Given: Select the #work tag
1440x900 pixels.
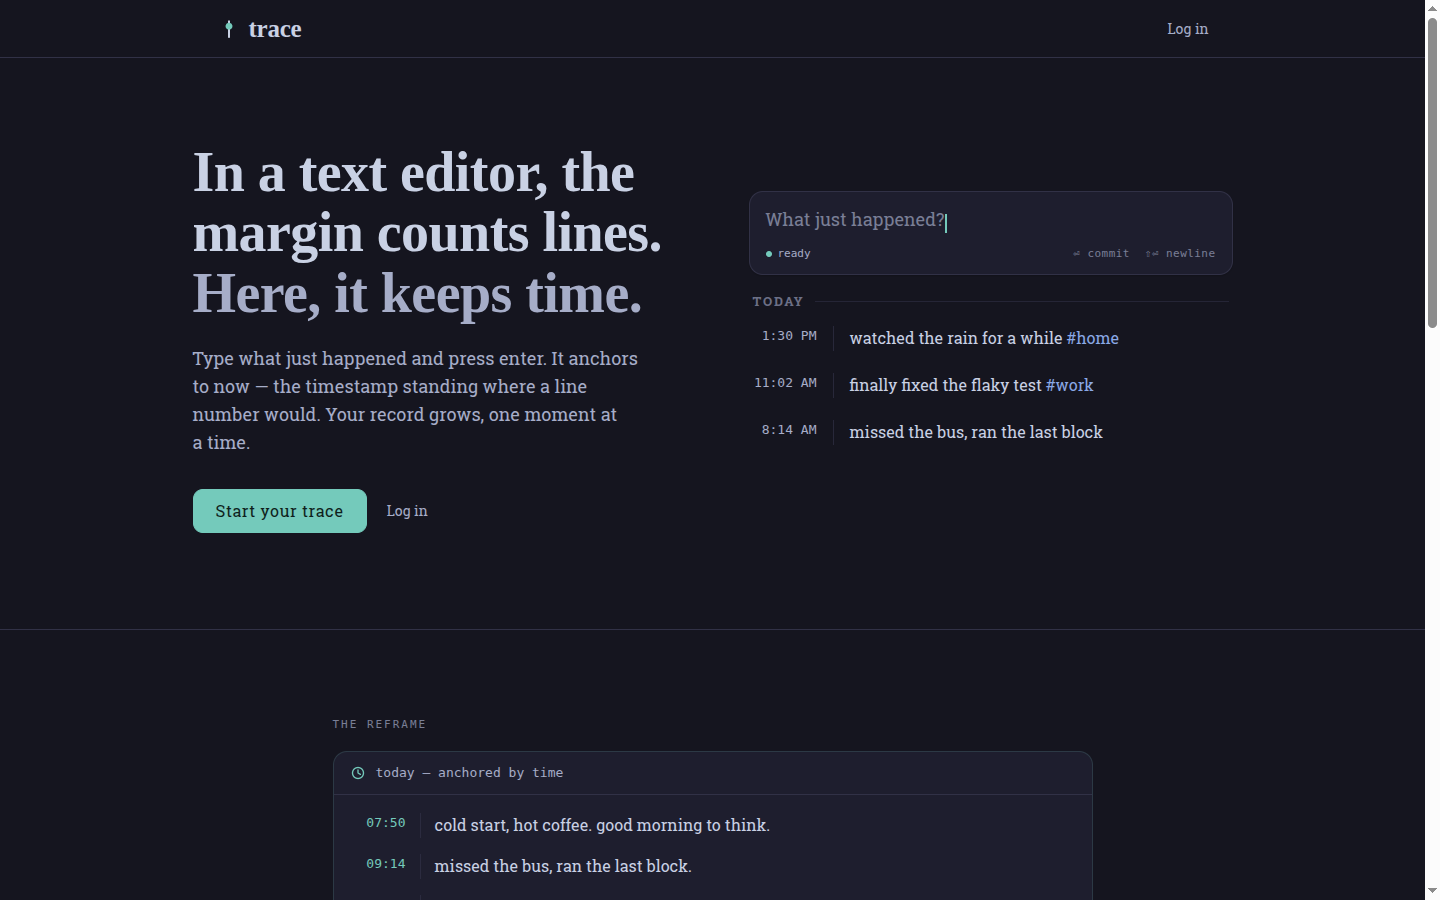Looking at the screenshot, I should click(1069, 385).
